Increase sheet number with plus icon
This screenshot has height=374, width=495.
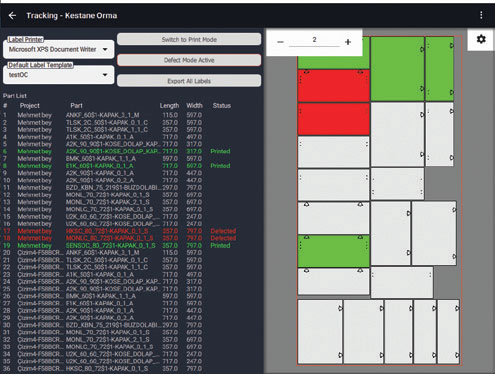tap(348, 42)
